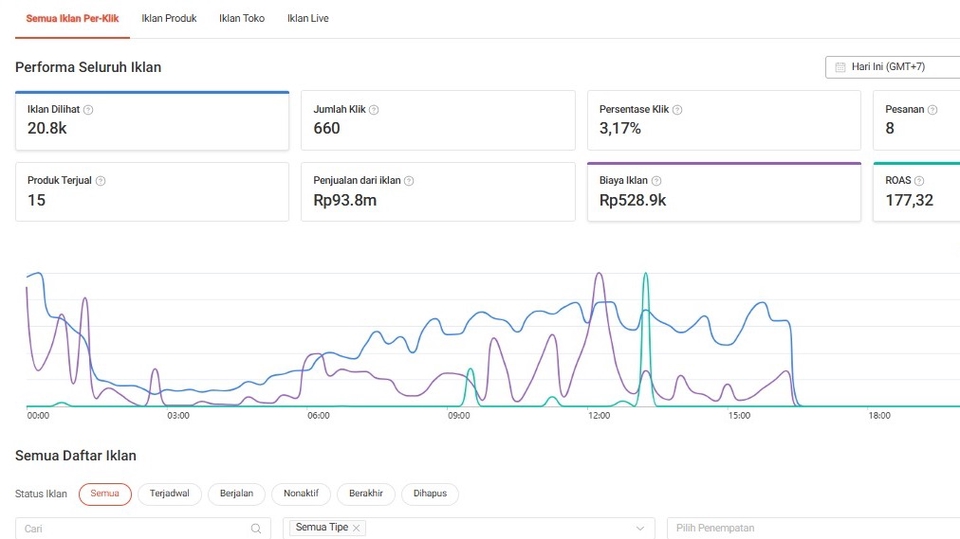The image size is (960, 539).
Task: Toggle the Iklan Dilihat metric card
Action: pyautogui.click(x=152, y=121)
